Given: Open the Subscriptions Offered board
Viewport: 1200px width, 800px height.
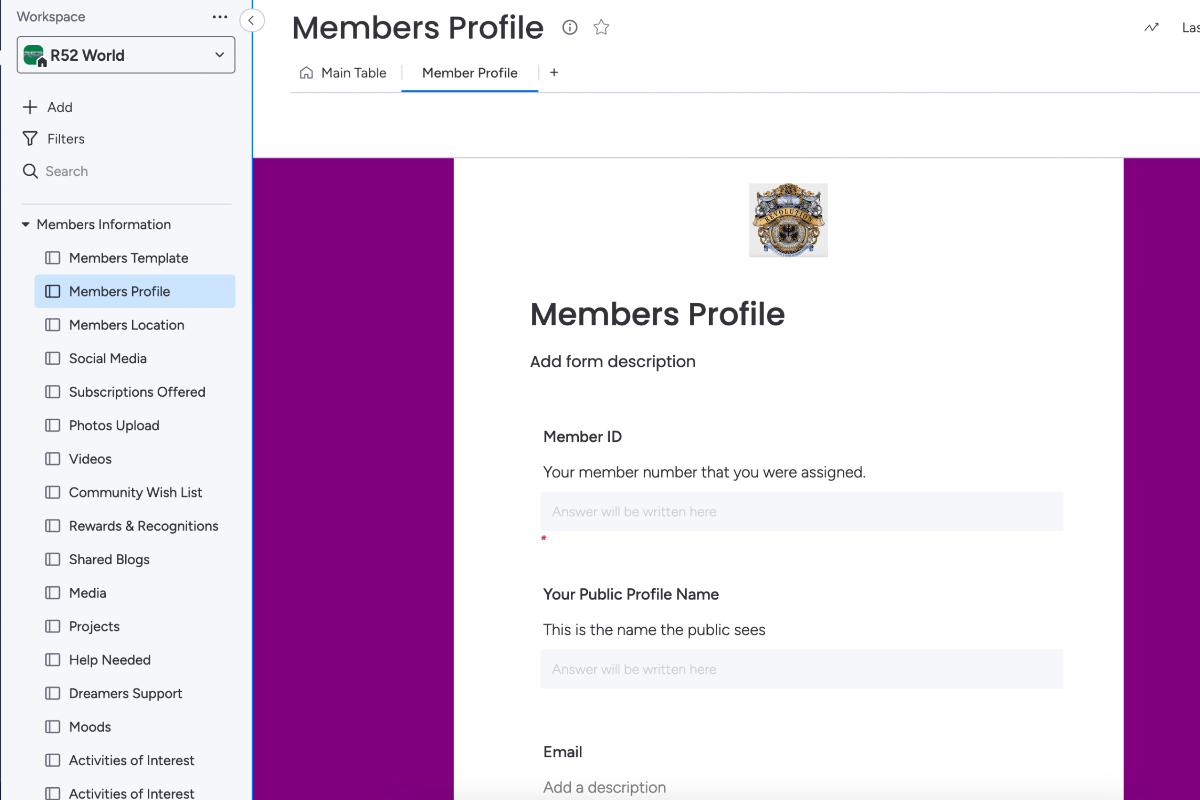Looking at the screenshot, I should (x=135, y=392).
